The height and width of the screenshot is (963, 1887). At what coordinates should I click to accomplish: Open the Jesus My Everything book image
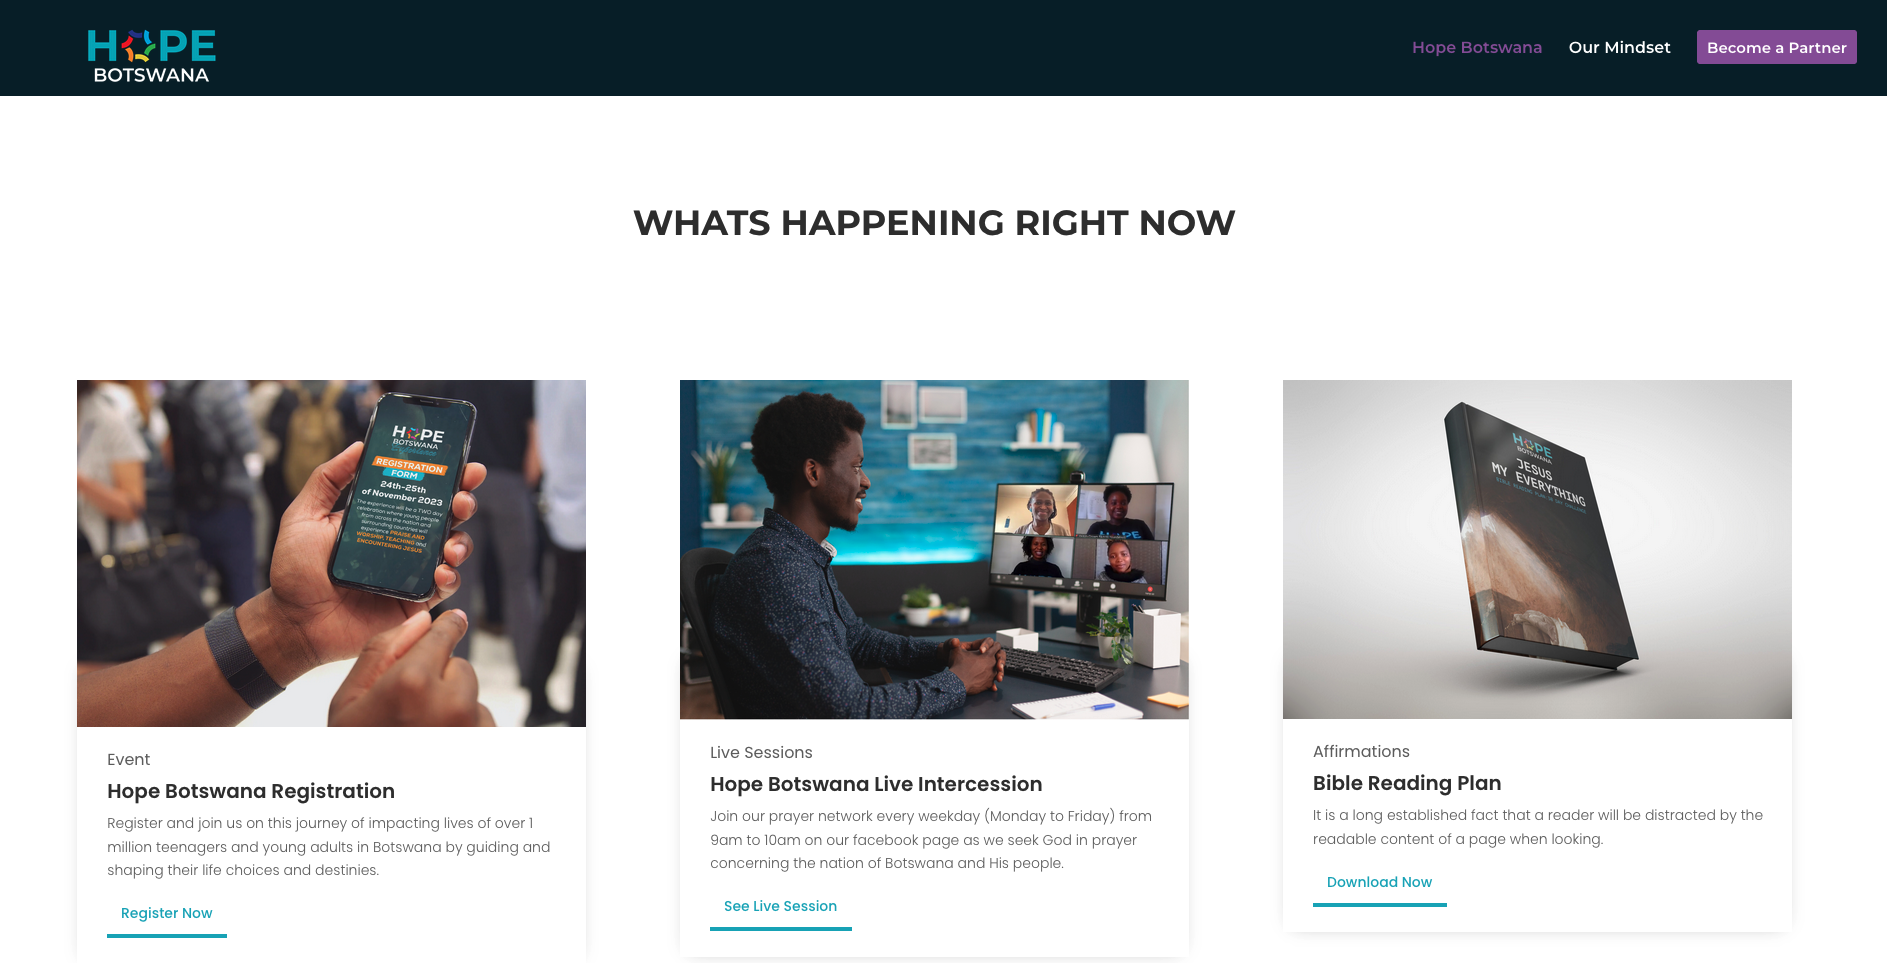pos(1537,549)
